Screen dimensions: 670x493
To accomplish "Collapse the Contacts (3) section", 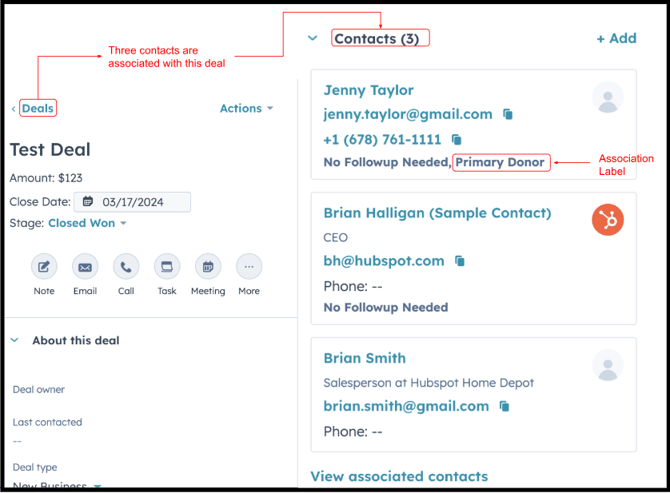I will tap(313, 38).
